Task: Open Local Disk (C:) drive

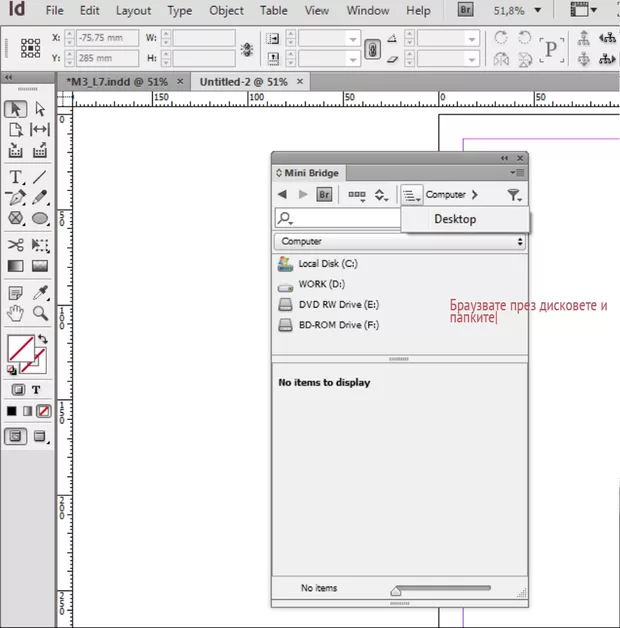Action: point(327,264)
